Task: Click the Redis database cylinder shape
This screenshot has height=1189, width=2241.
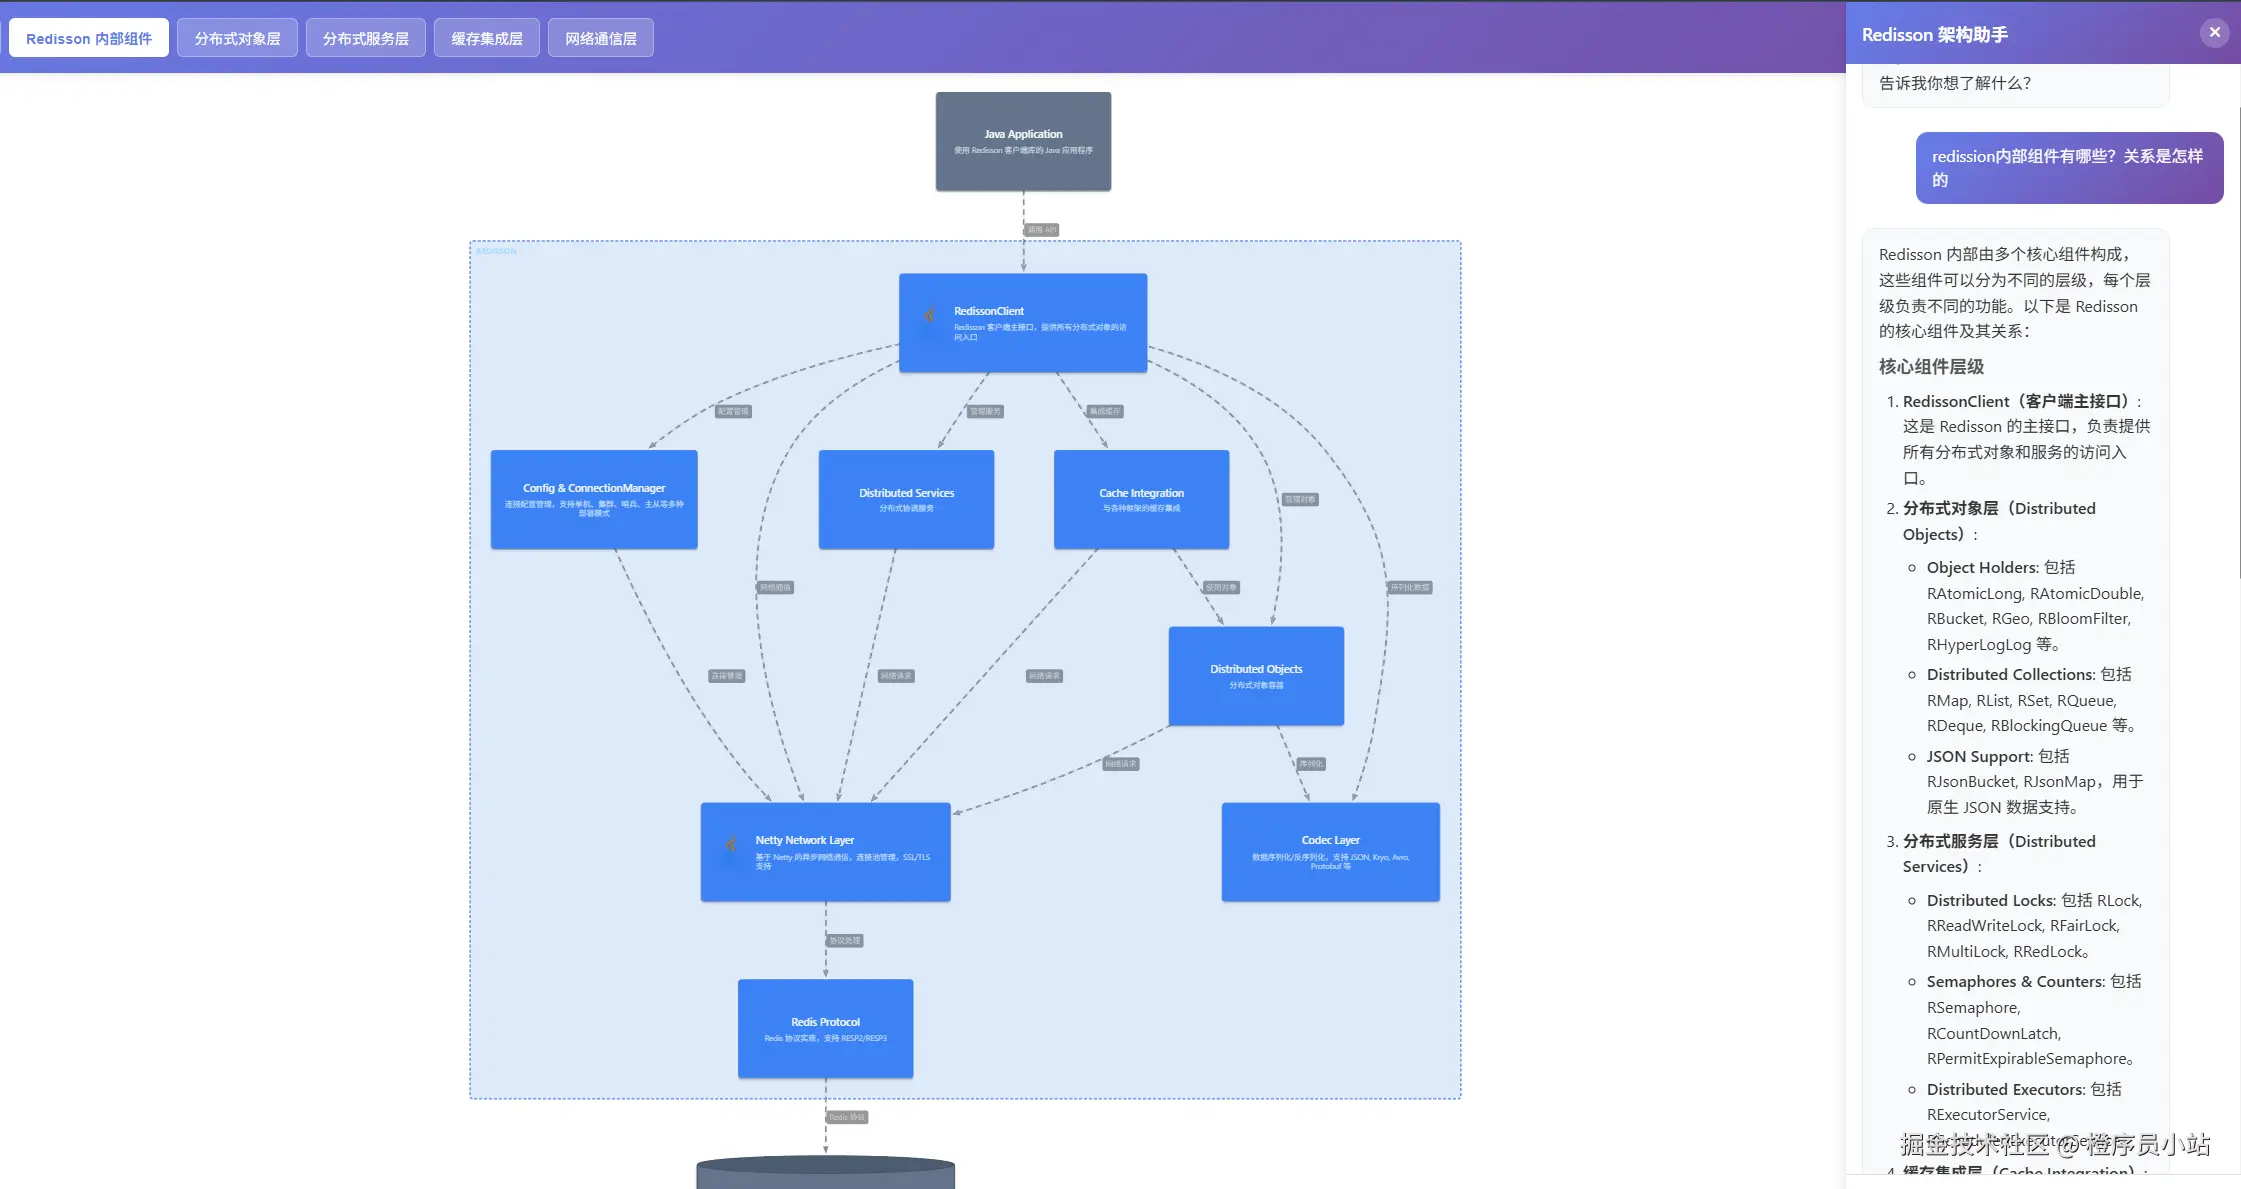Action: [825, 1173]
